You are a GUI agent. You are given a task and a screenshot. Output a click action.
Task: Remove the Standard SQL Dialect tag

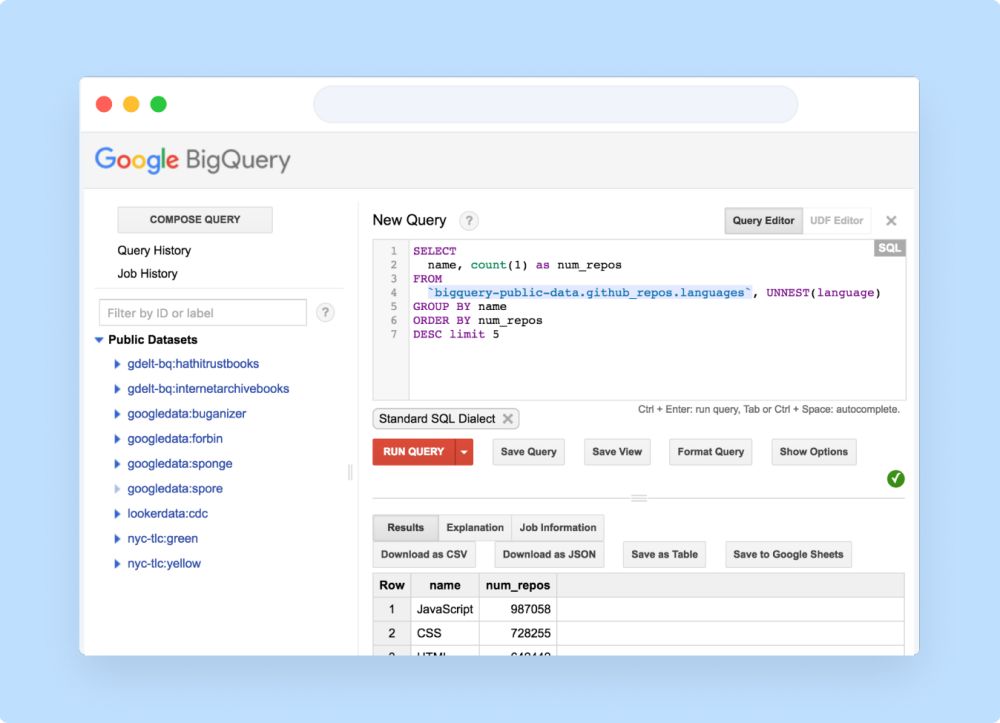508,419
